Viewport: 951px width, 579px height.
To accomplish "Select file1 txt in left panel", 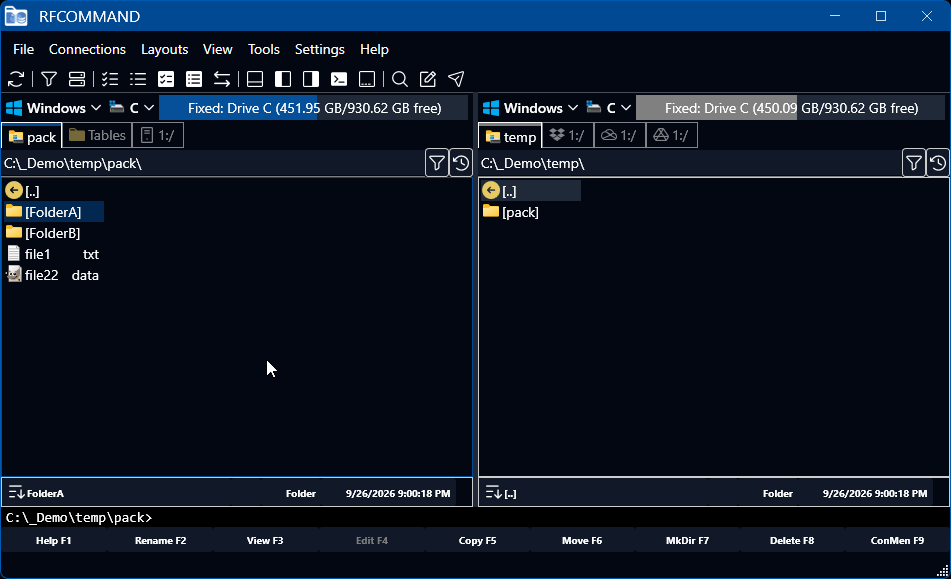I will click(53, 254).
